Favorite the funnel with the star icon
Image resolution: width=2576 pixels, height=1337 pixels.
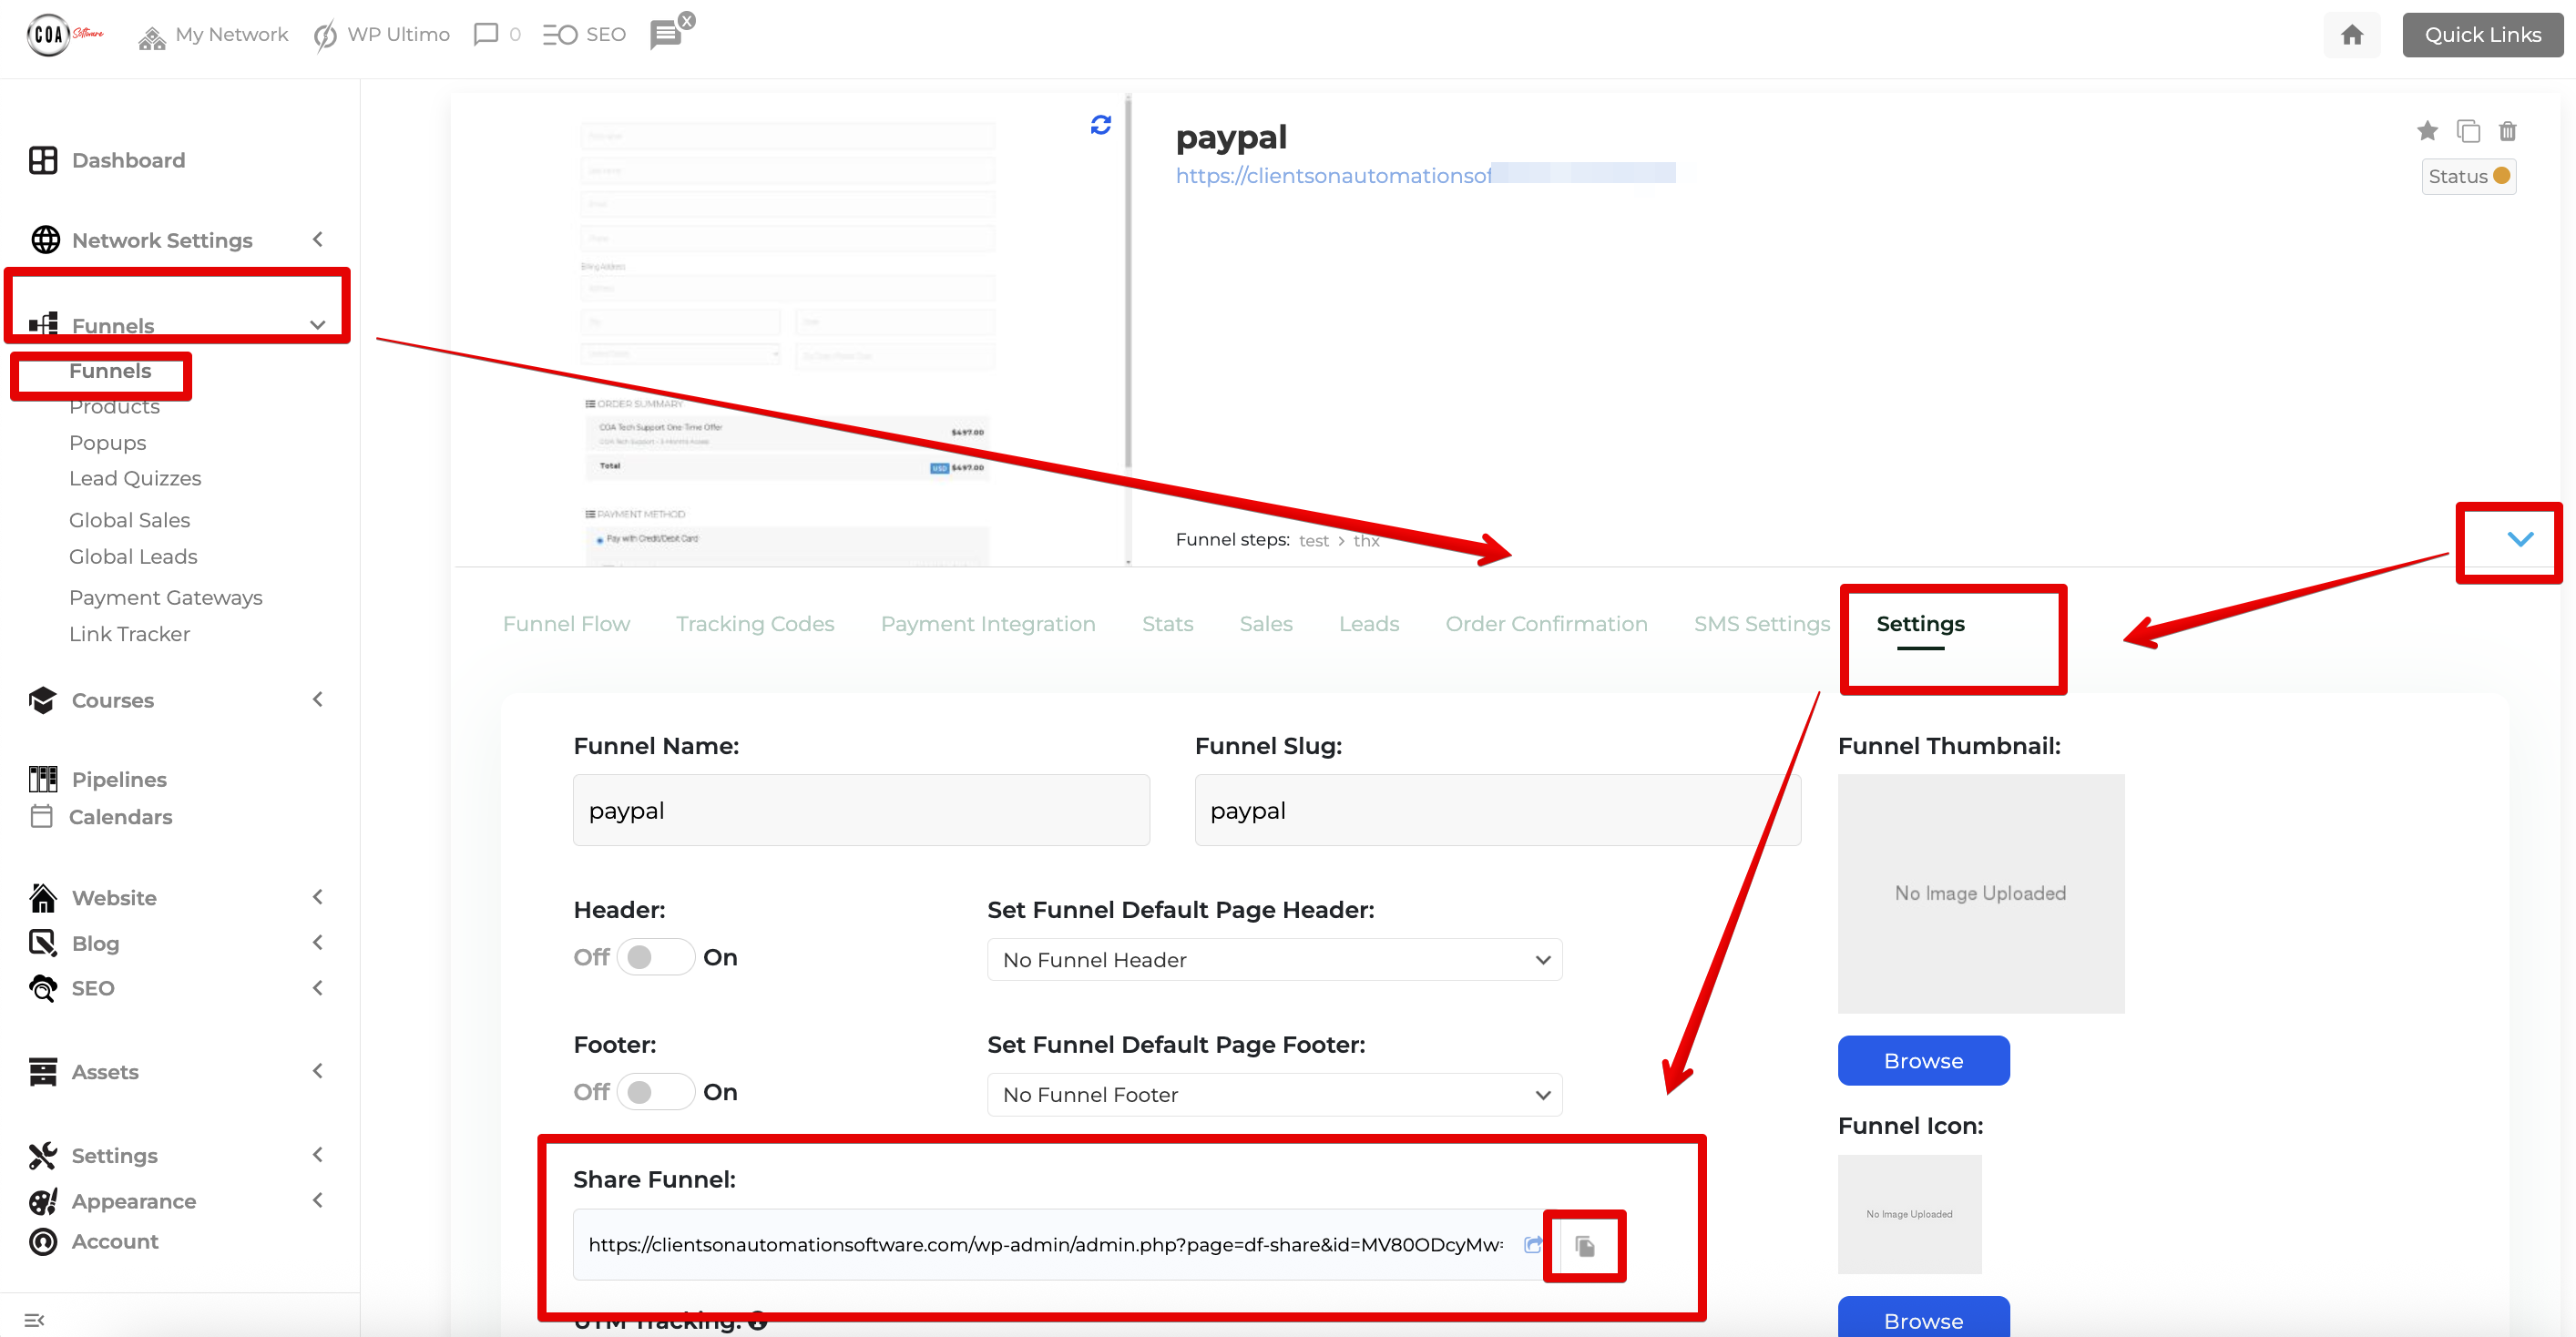click(x=2428, y=131)
